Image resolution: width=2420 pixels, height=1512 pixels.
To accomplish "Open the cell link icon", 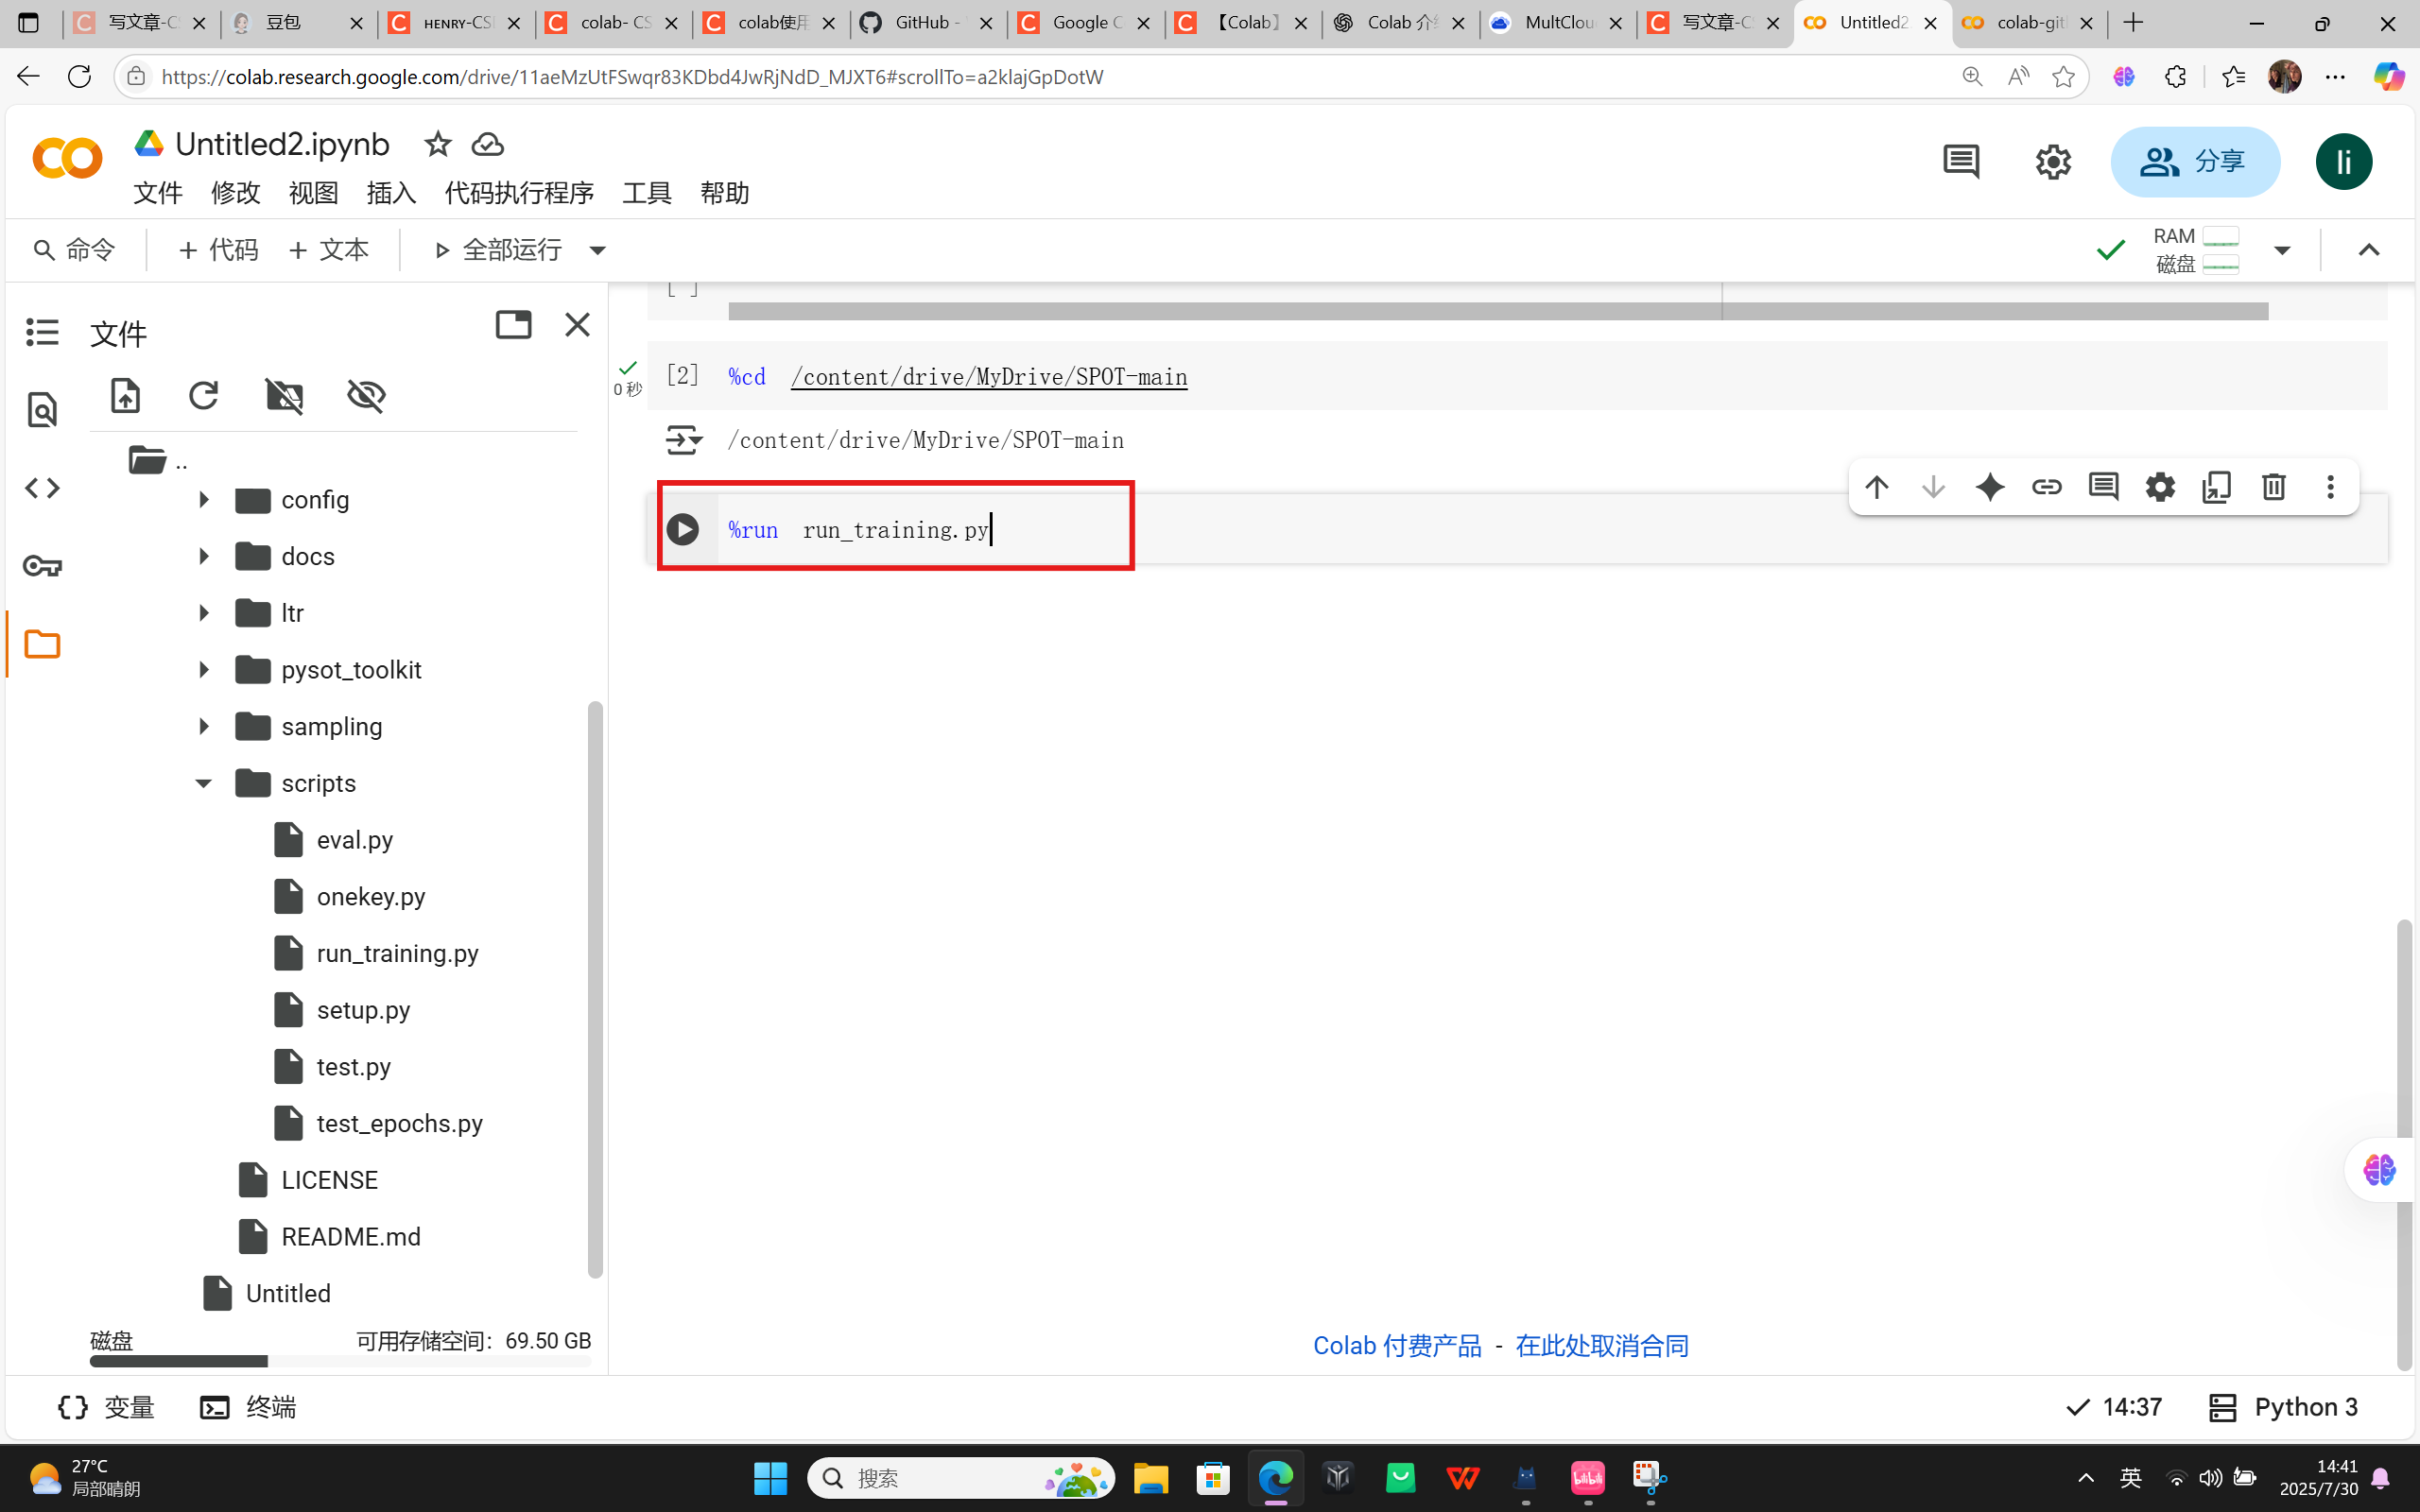I will (x=2046, y=487).
